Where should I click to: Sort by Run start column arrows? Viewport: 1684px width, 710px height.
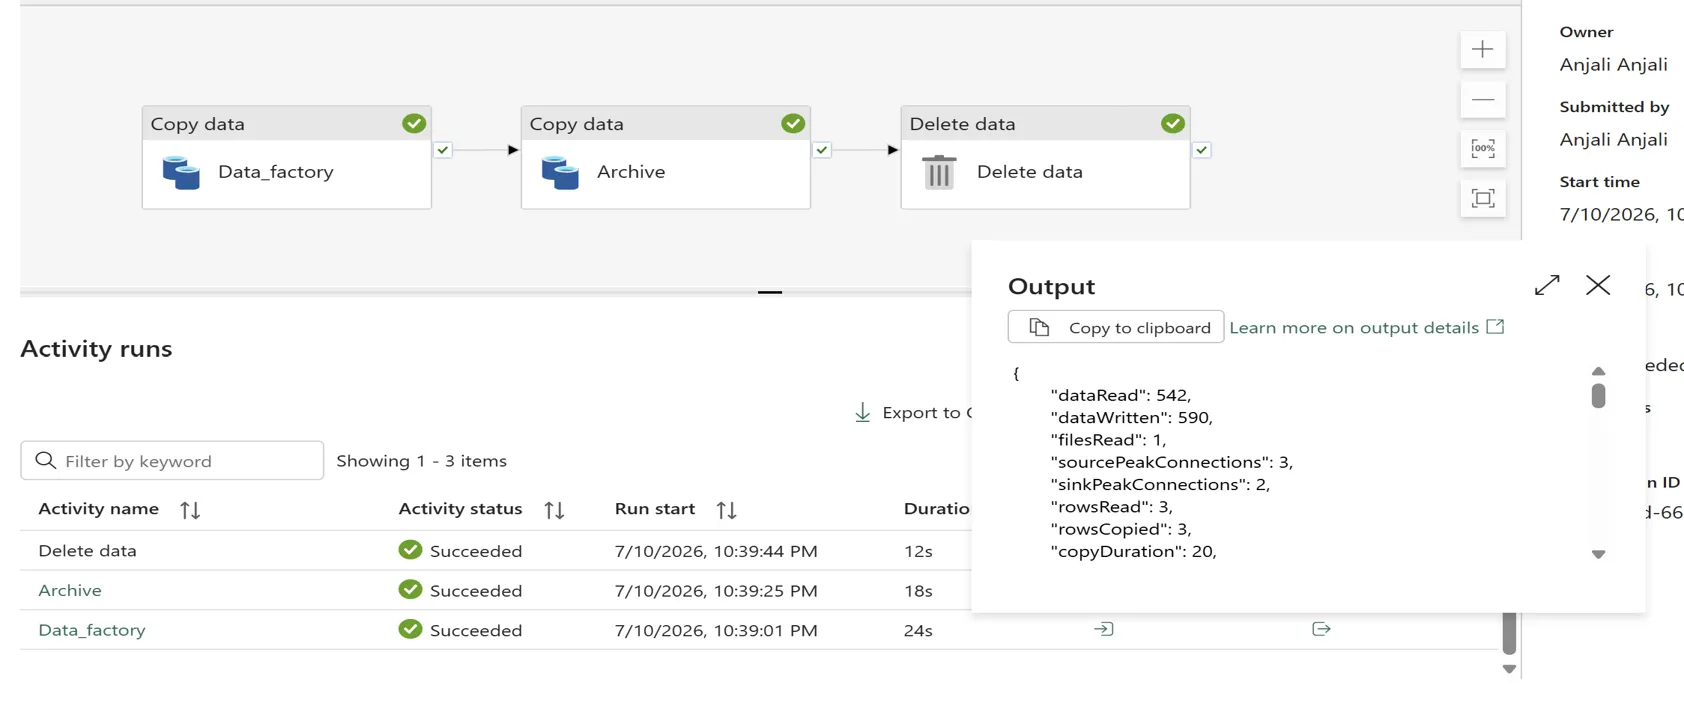tap(727, 510)
